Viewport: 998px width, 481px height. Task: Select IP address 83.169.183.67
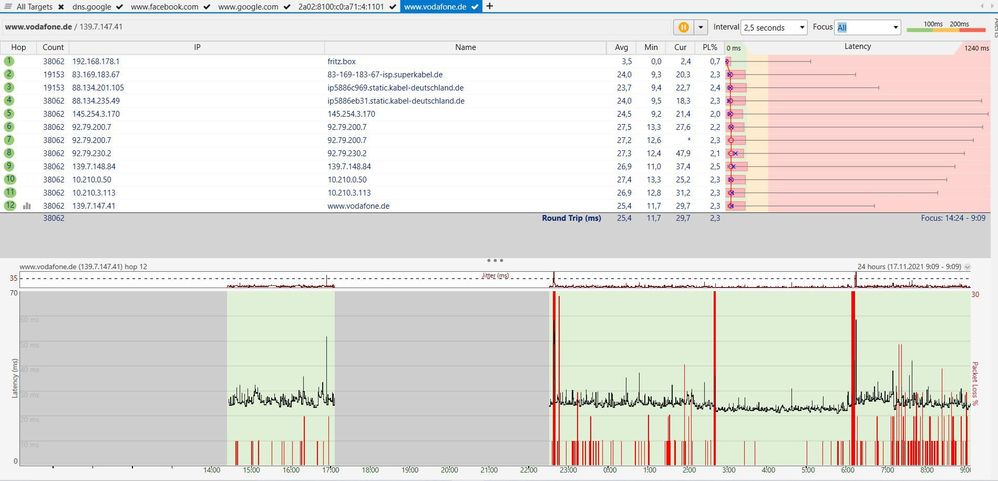[95, 74]
